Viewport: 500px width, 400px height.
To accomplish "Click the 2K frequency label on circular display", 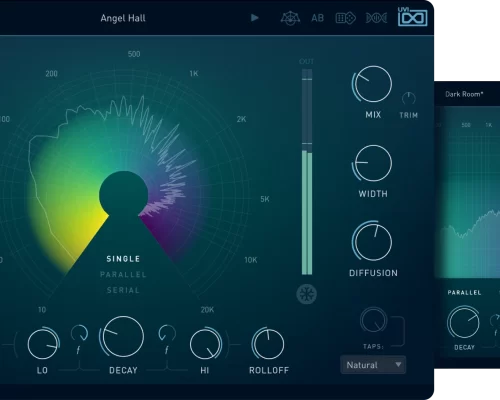I will 241,119.
